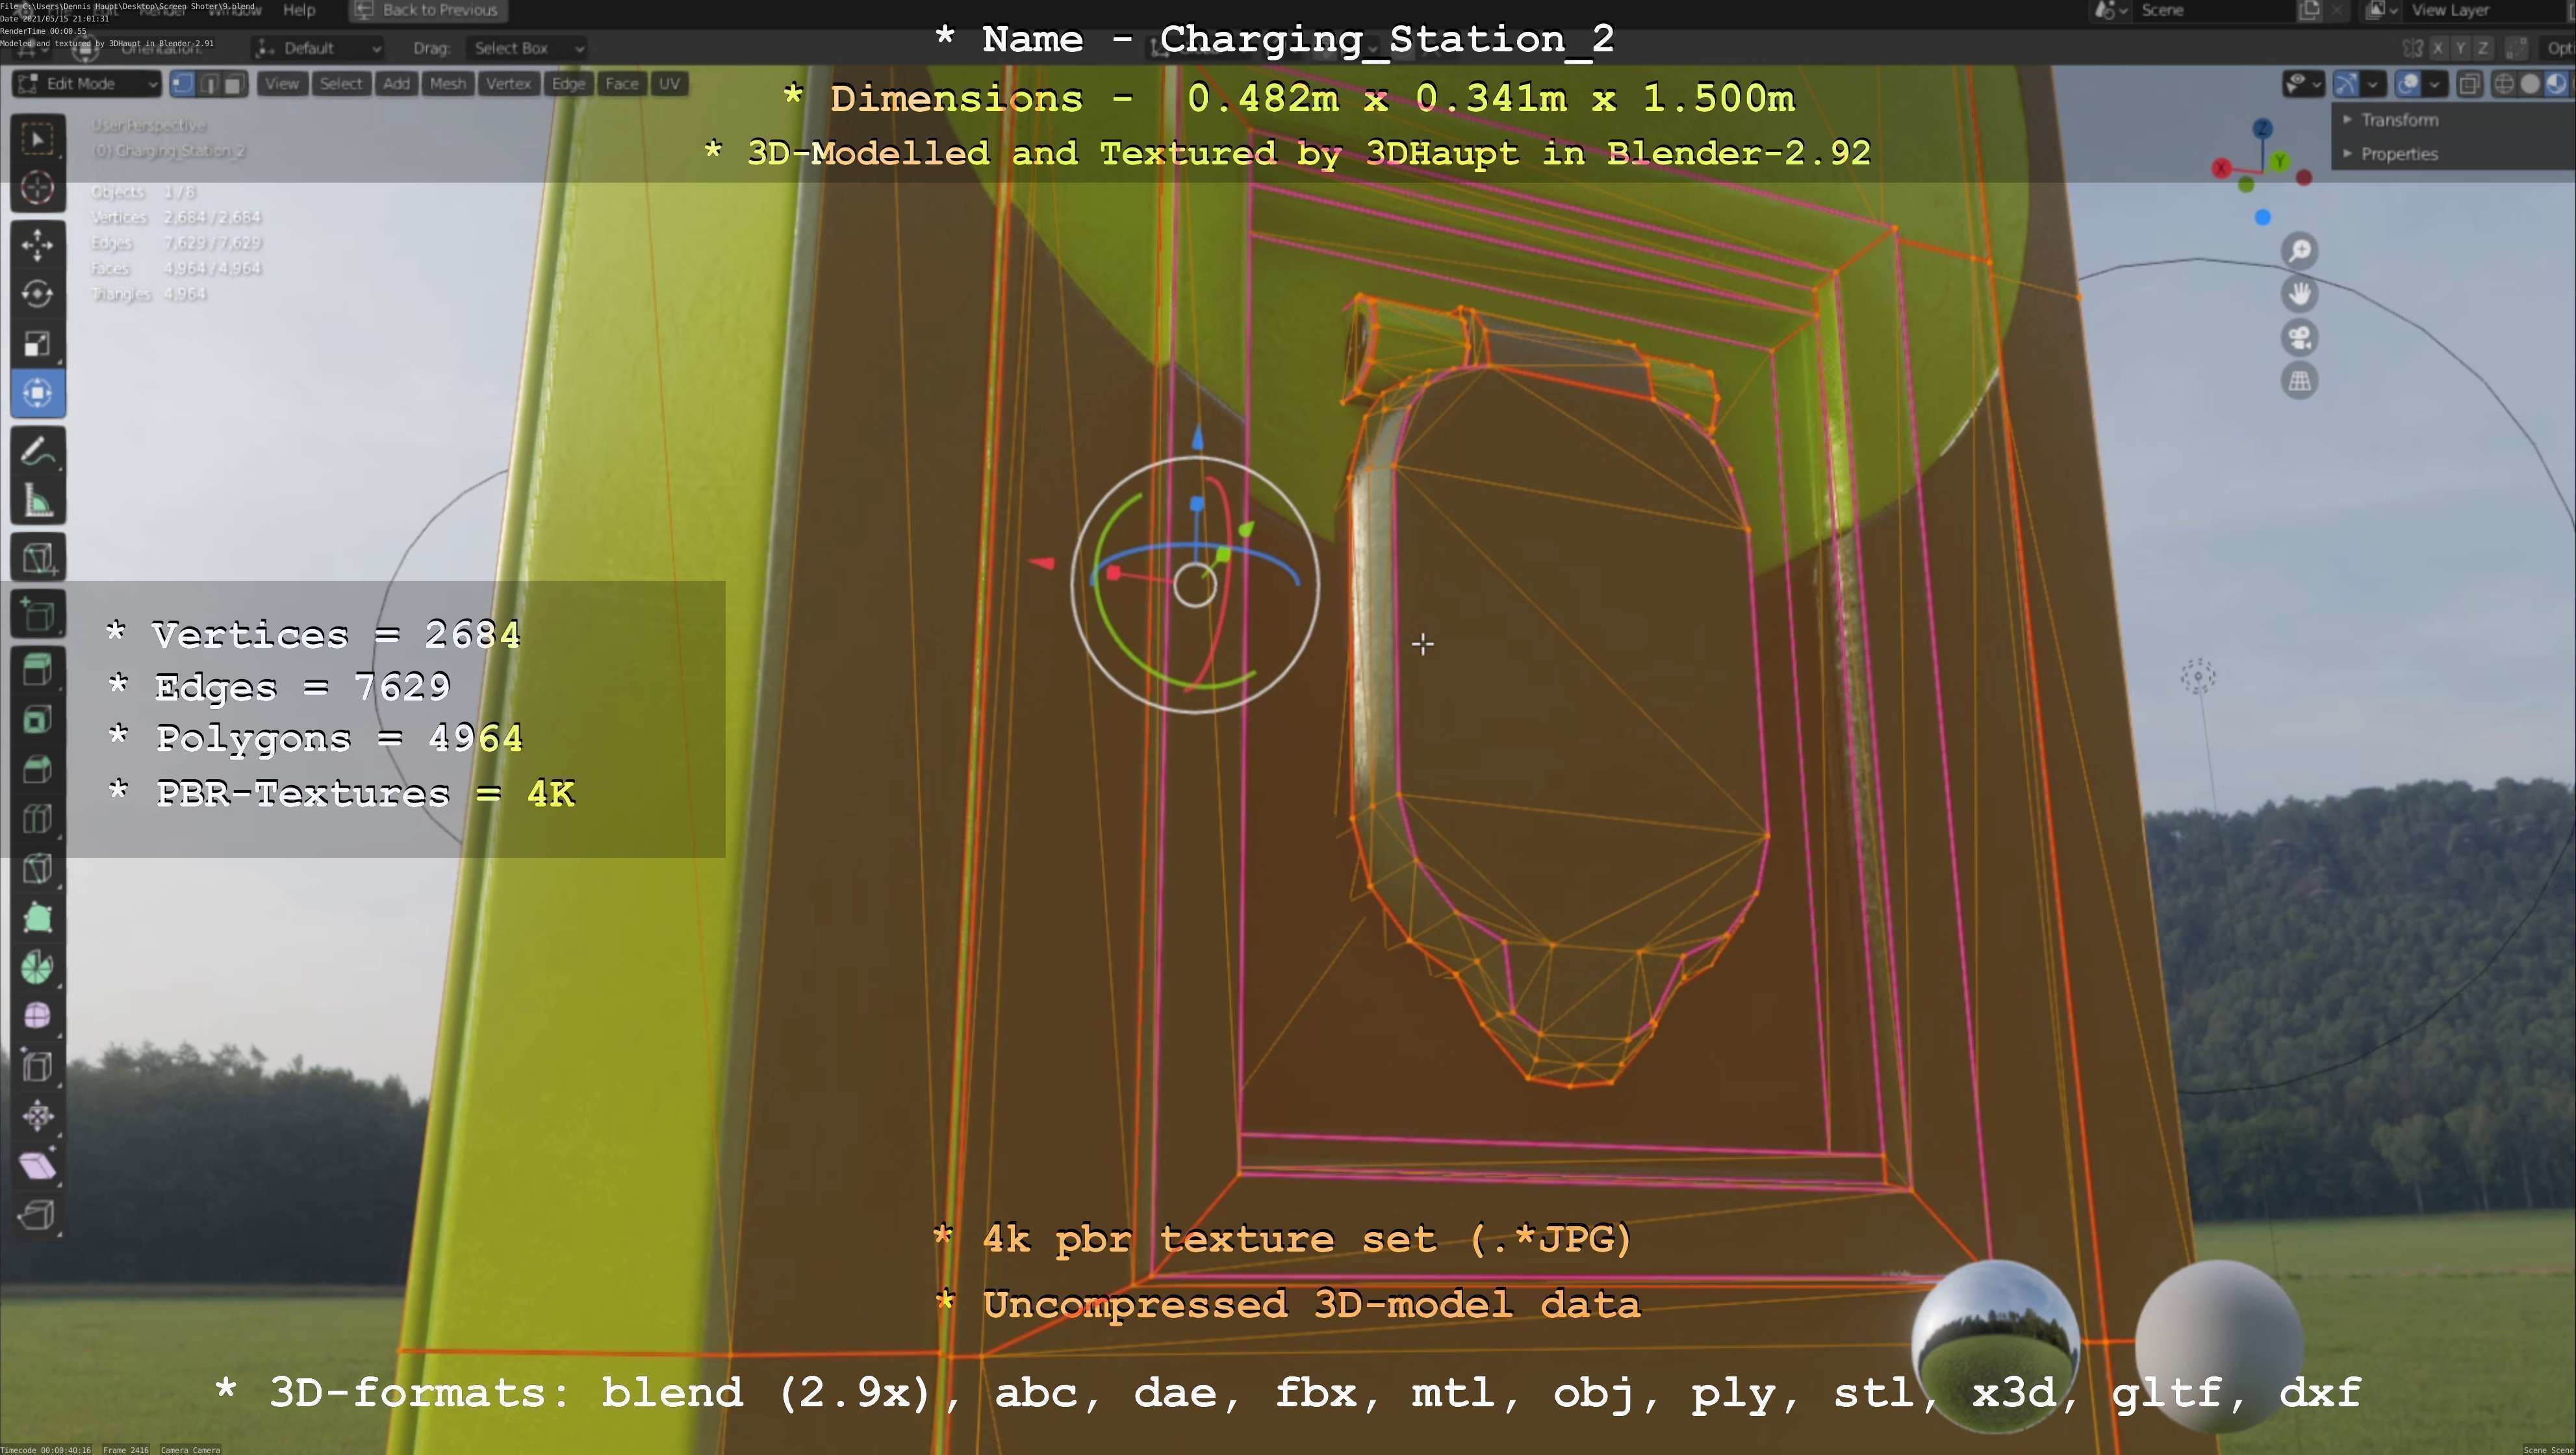Toggle viewport overlays button
The height and width of the screenshot is (1455, 2576).
point(2408,84)
